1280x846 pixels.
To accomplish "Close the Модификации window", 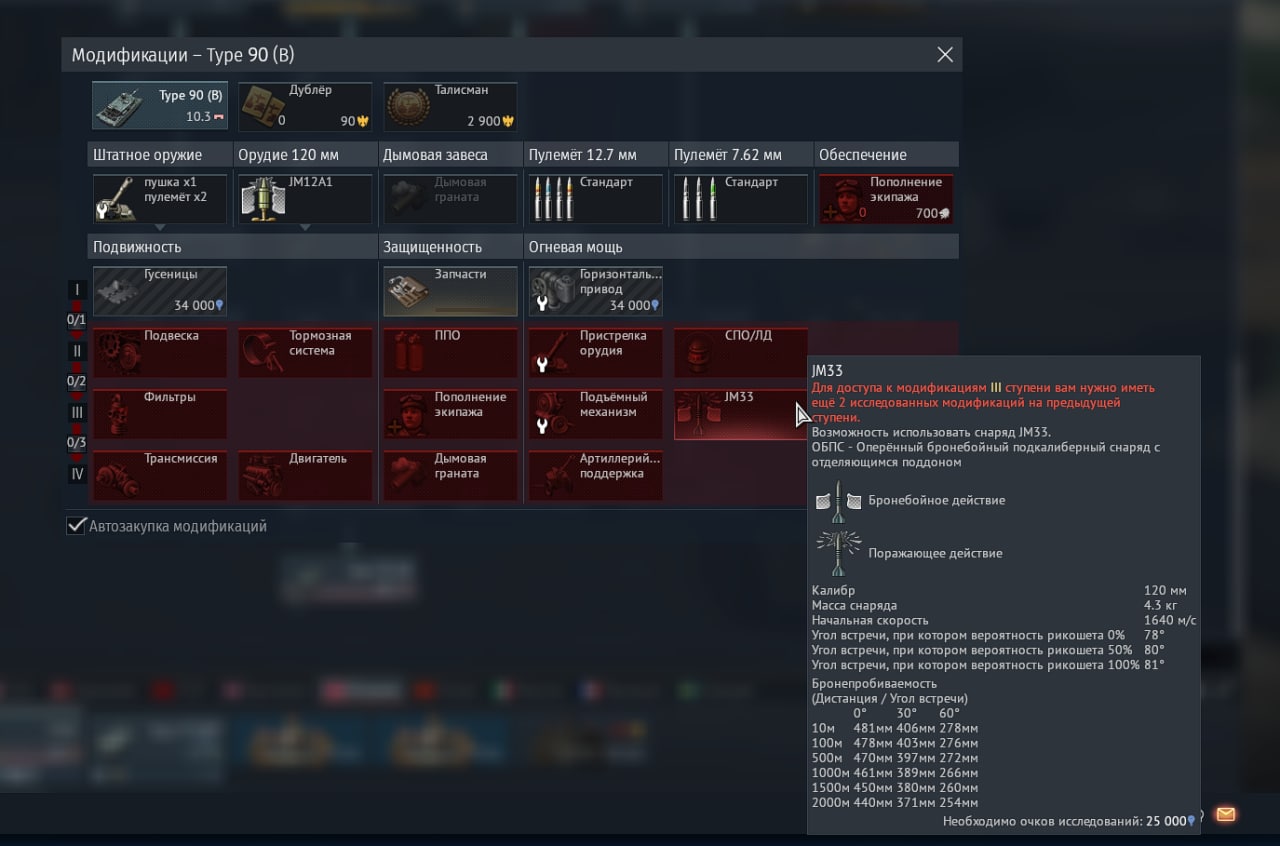I will point(945,55).
